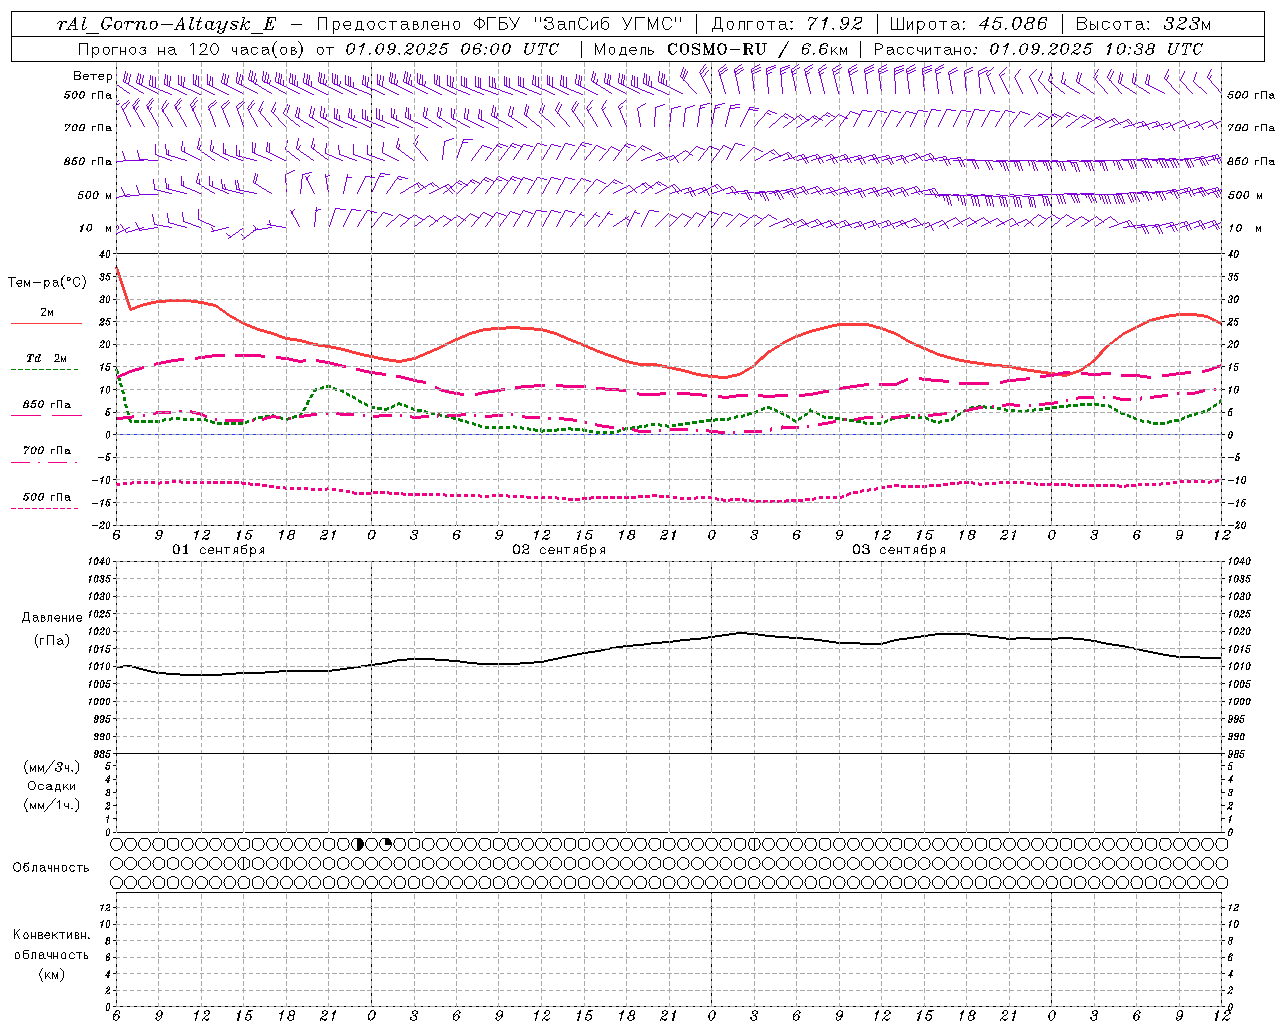Click the 500 гПа temperature legend entry
Image resolution: width=1280 pixels, height=1024 pixels.
(x=46, y=497)
